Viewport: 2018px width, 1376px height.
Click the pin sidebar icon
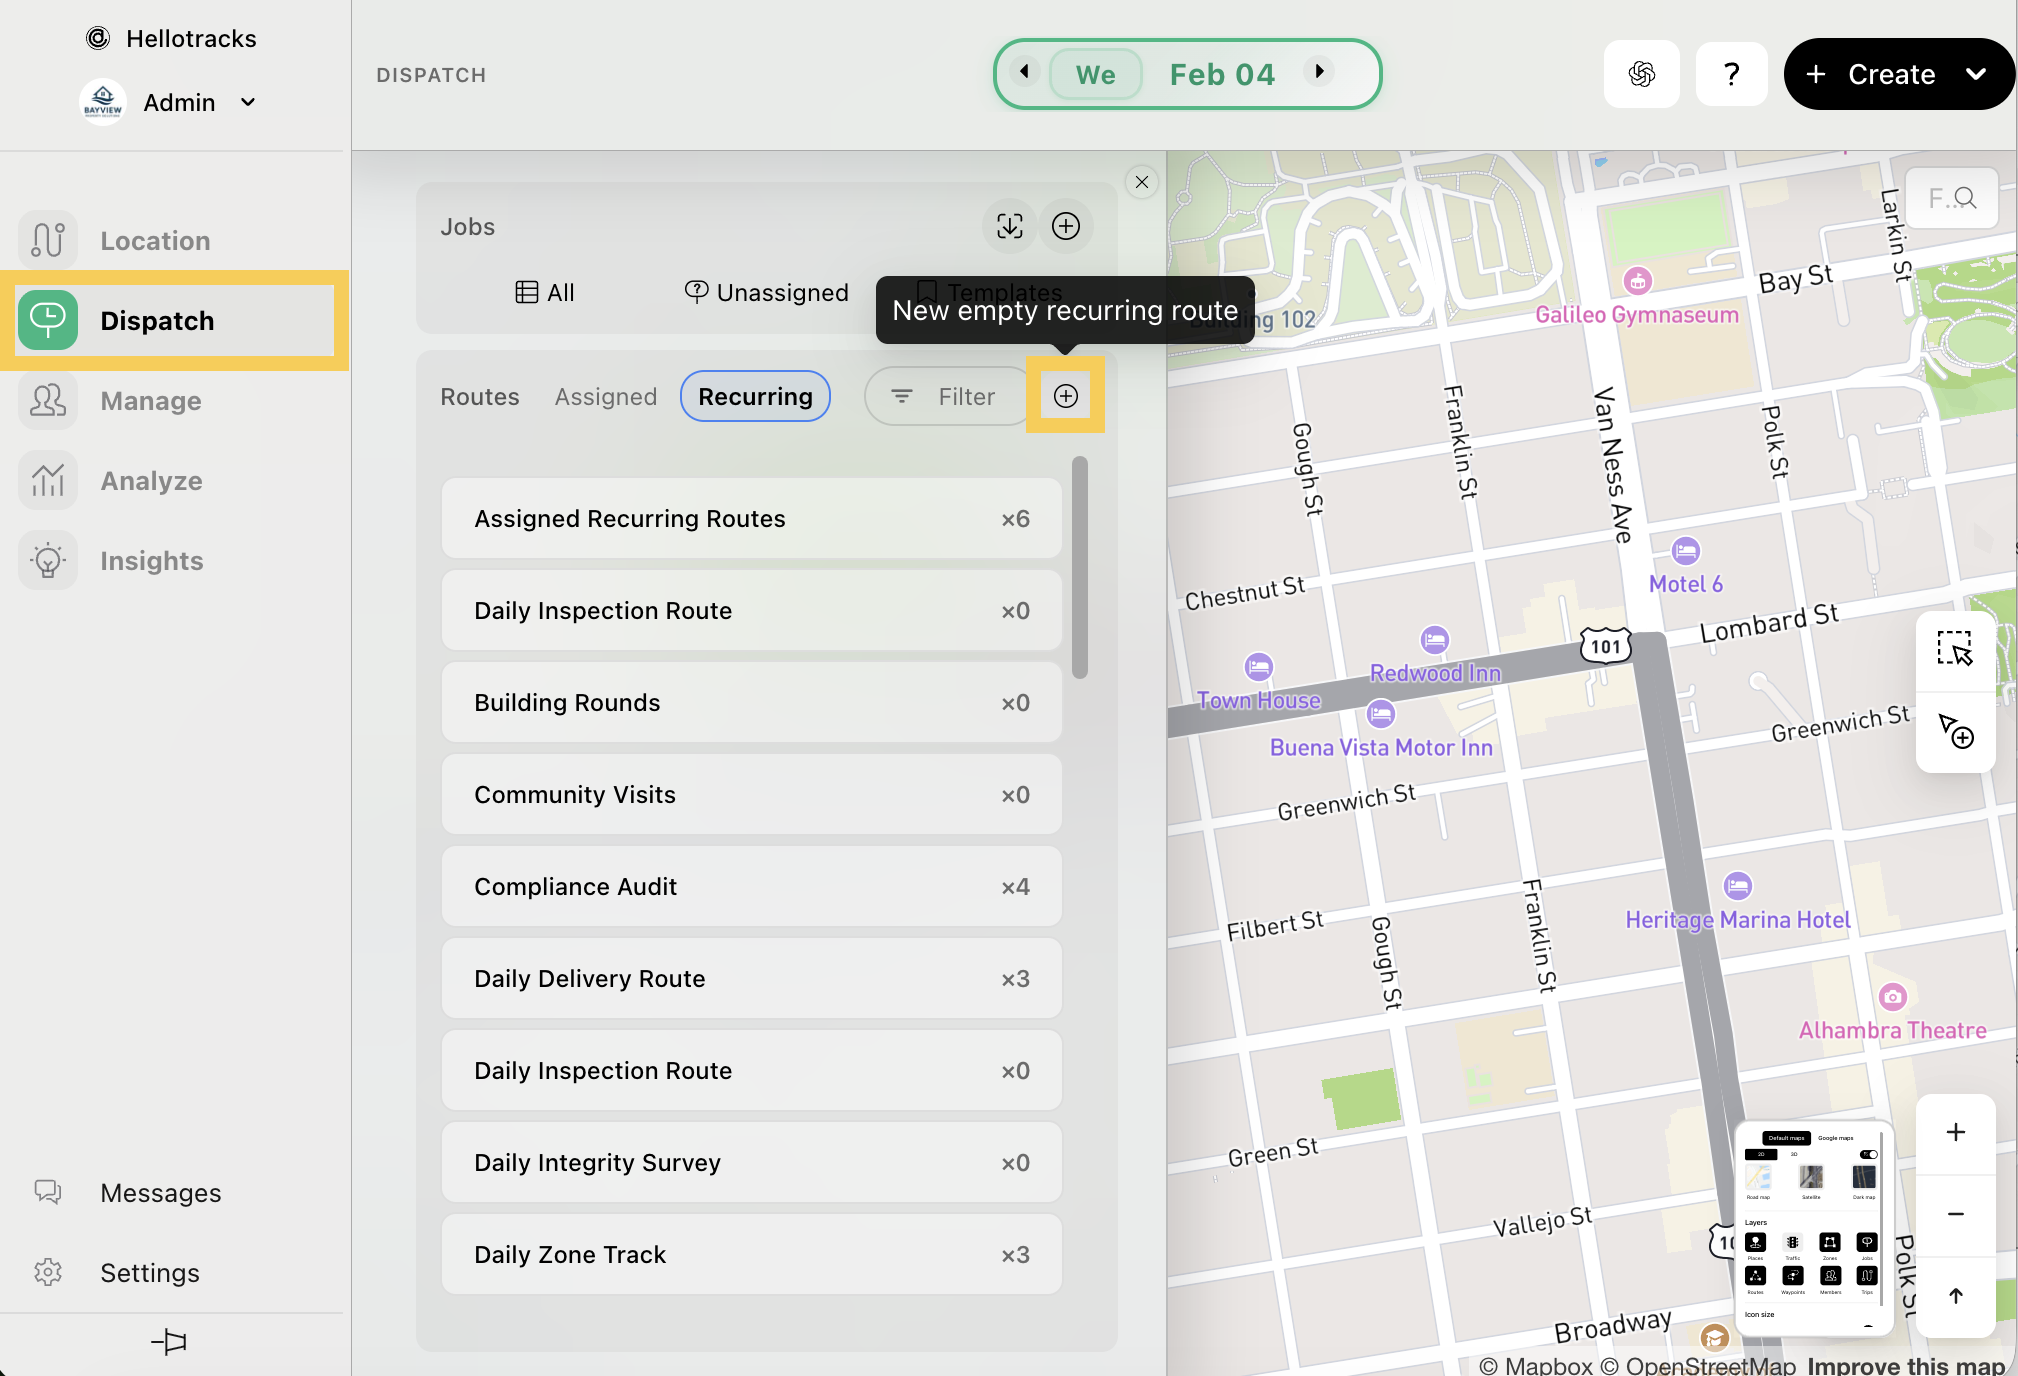click(170, 1341)
